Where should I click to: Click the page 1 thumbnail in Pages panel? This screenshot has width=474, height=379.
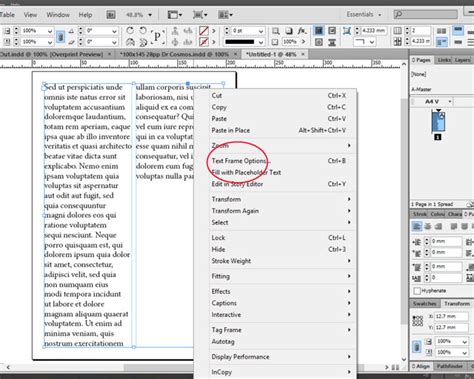point(438,122)
